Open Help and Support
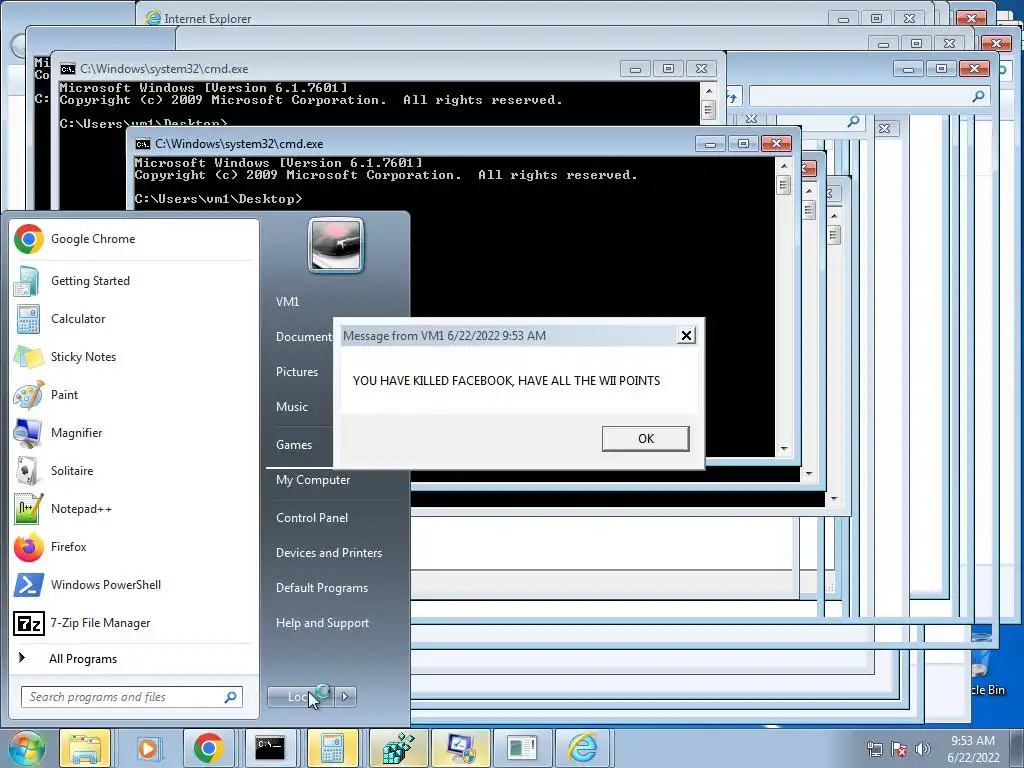The image size is (1024, 768). coord(322,623)
